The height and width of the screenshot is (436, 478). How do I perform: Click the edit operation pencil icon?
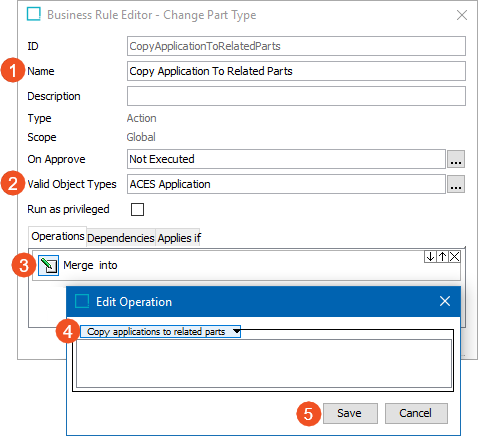click(49, 265)
